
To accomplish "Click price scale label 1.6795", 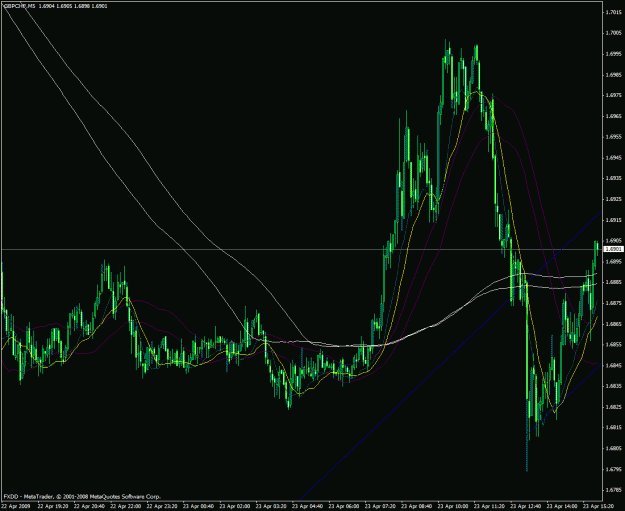I will click(x=613, y=470).
